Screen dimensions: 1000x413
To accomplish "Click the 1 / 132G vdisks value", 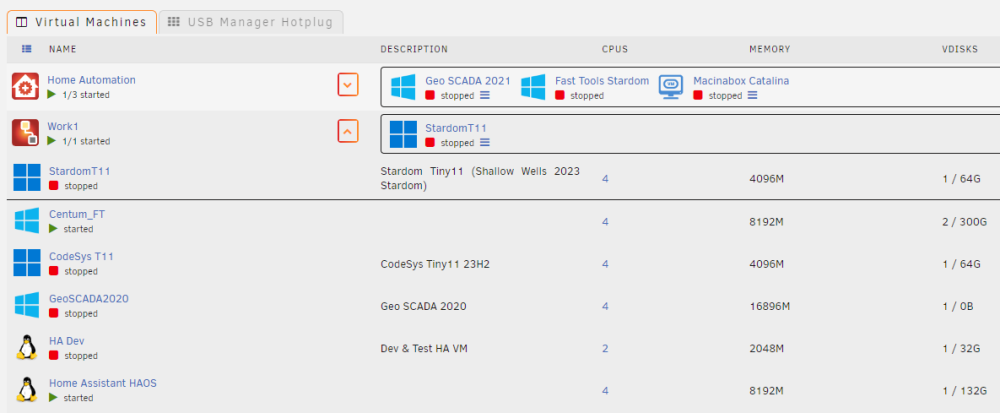I will click(965, 391).
